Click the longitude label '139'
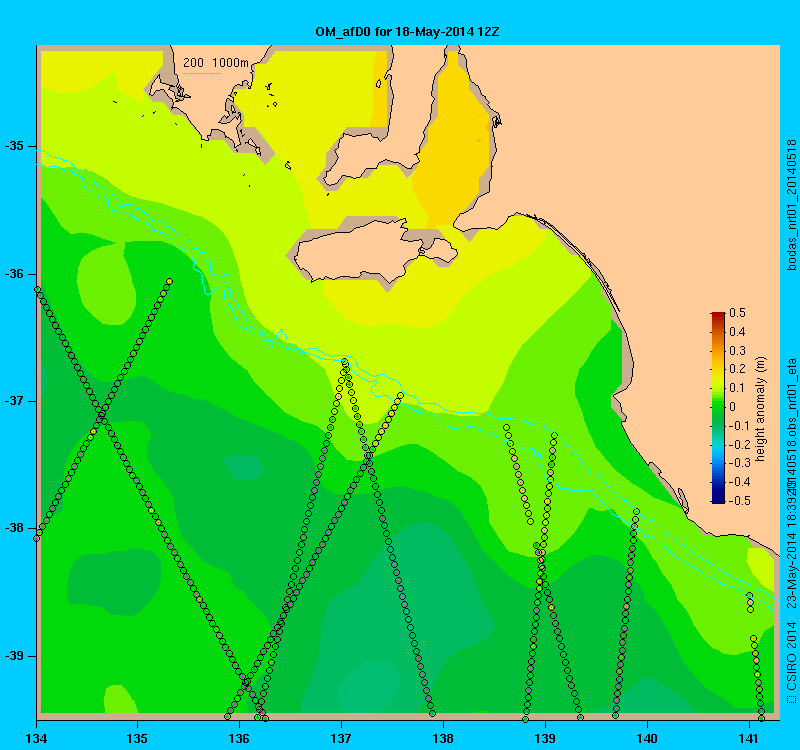The image size is (800, 750). pos(545,738)
